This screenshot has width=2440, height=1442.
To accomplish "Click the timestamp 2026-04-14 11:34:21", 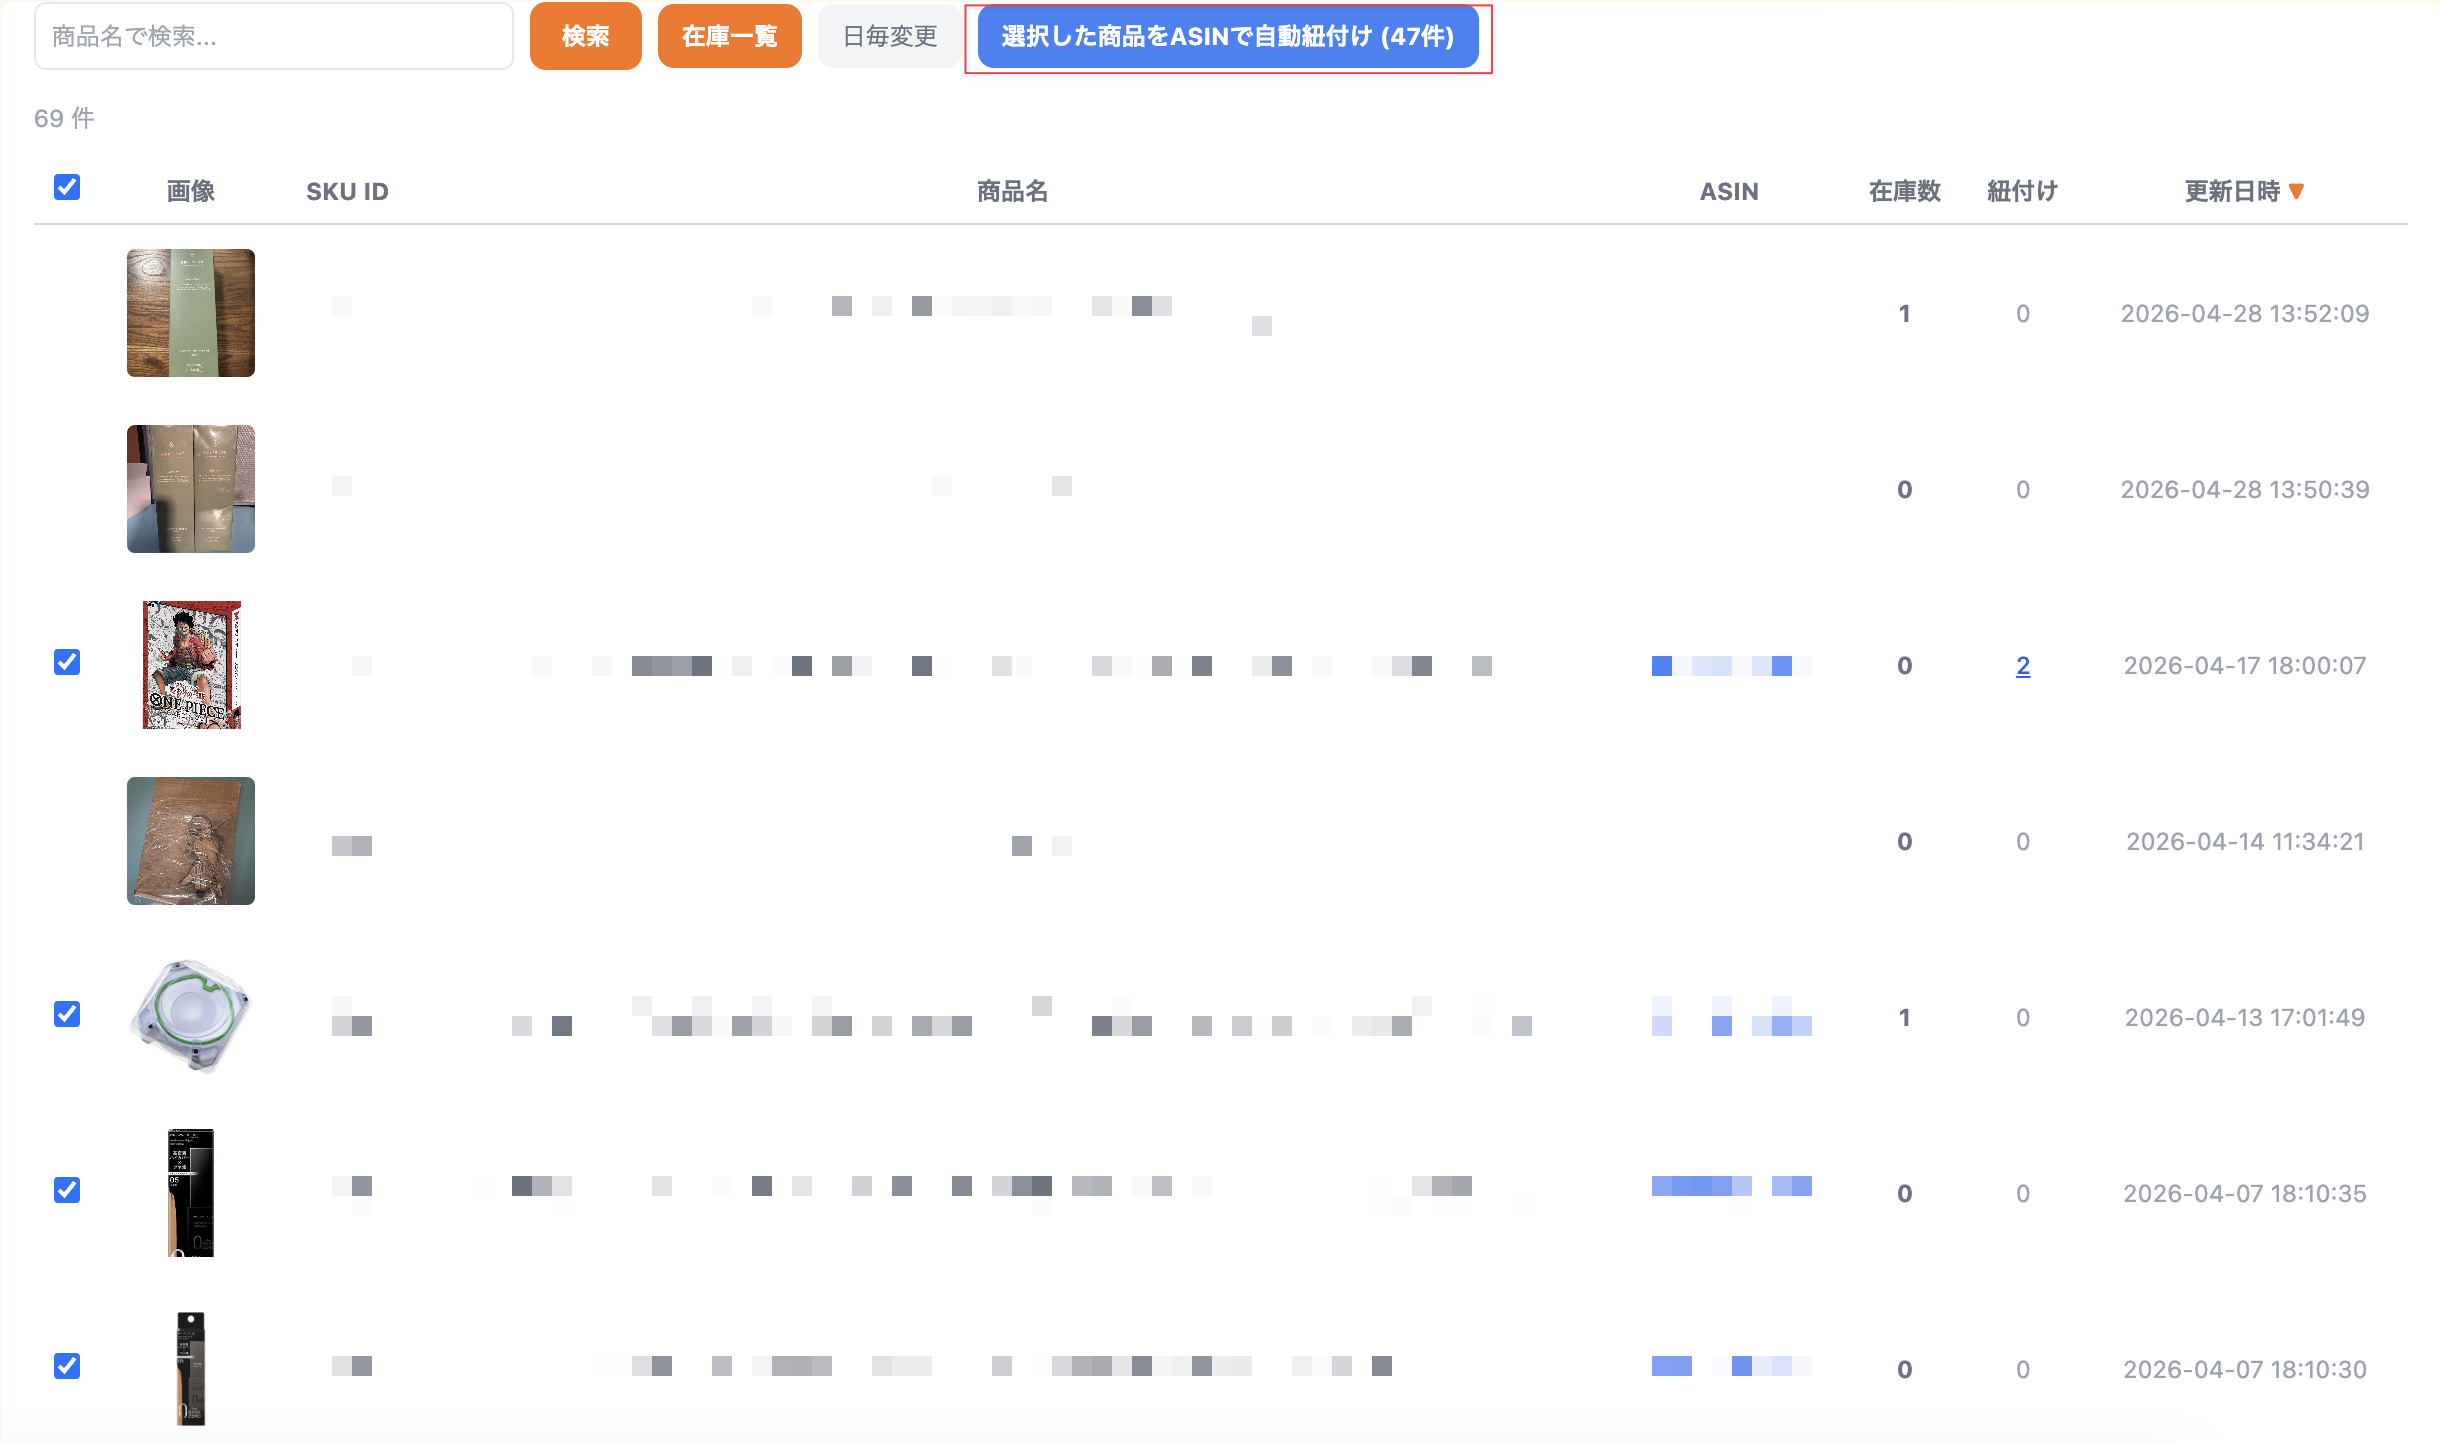I will 2245,841.
